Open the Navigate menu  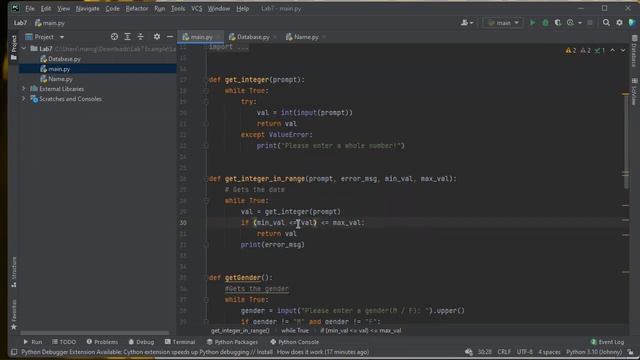(x=87, y=8)
